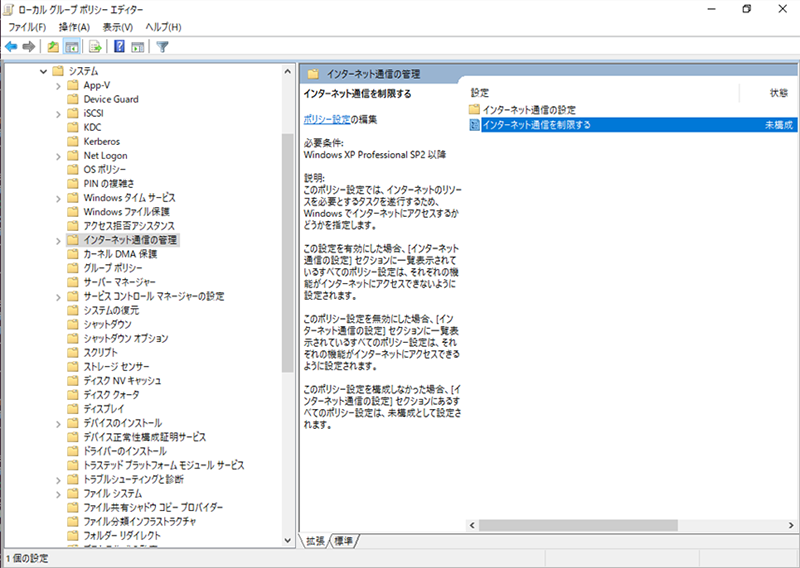
Task: Select ディスプレイ folder
Action: tap(104, 409)
